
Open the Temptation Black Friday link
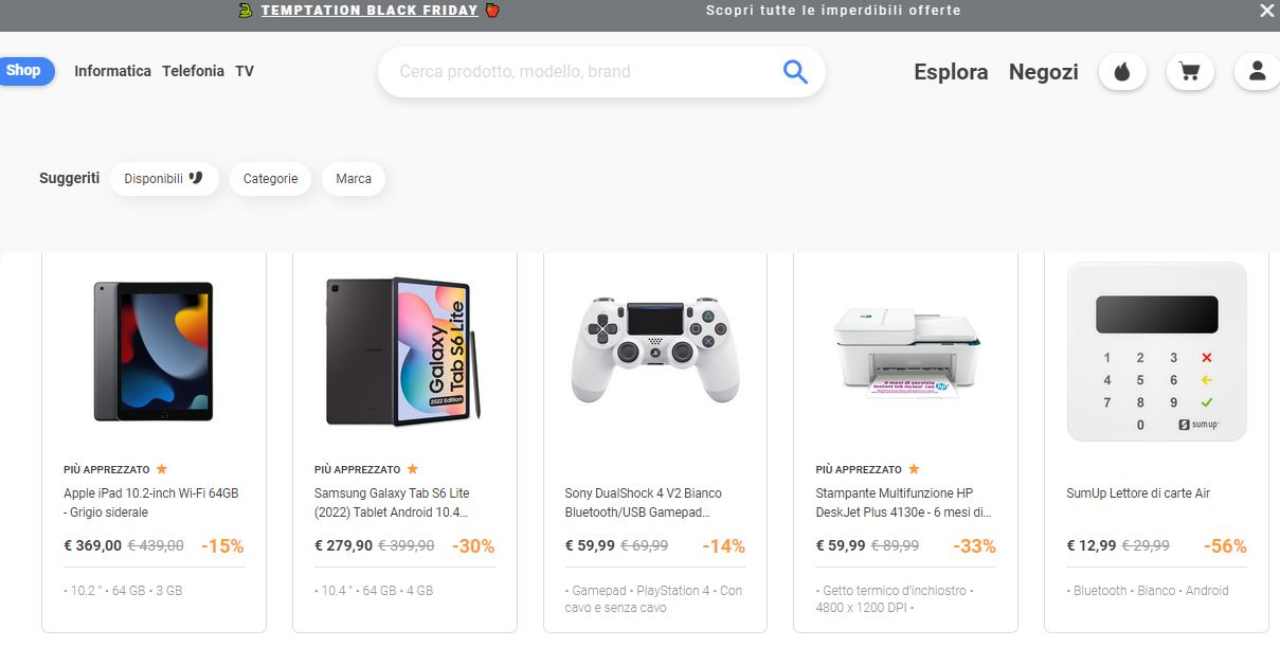[x=369, y=11]
